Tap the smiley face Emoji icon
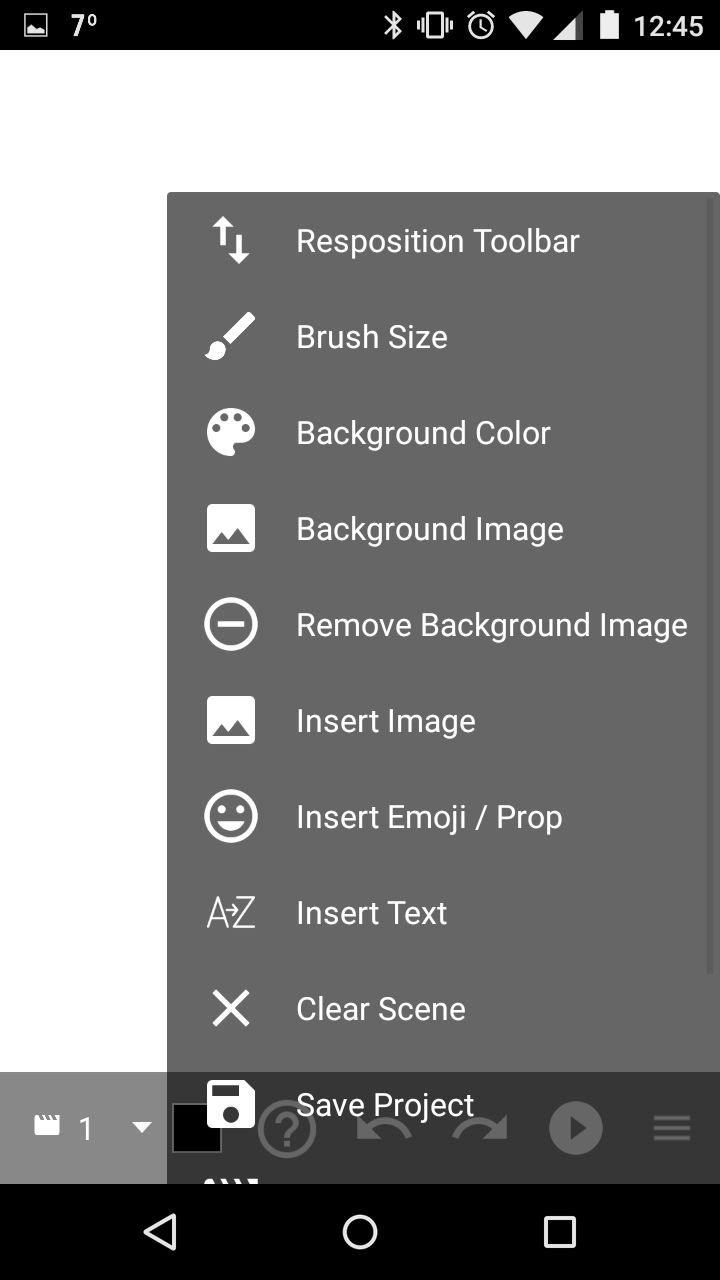 230,817
